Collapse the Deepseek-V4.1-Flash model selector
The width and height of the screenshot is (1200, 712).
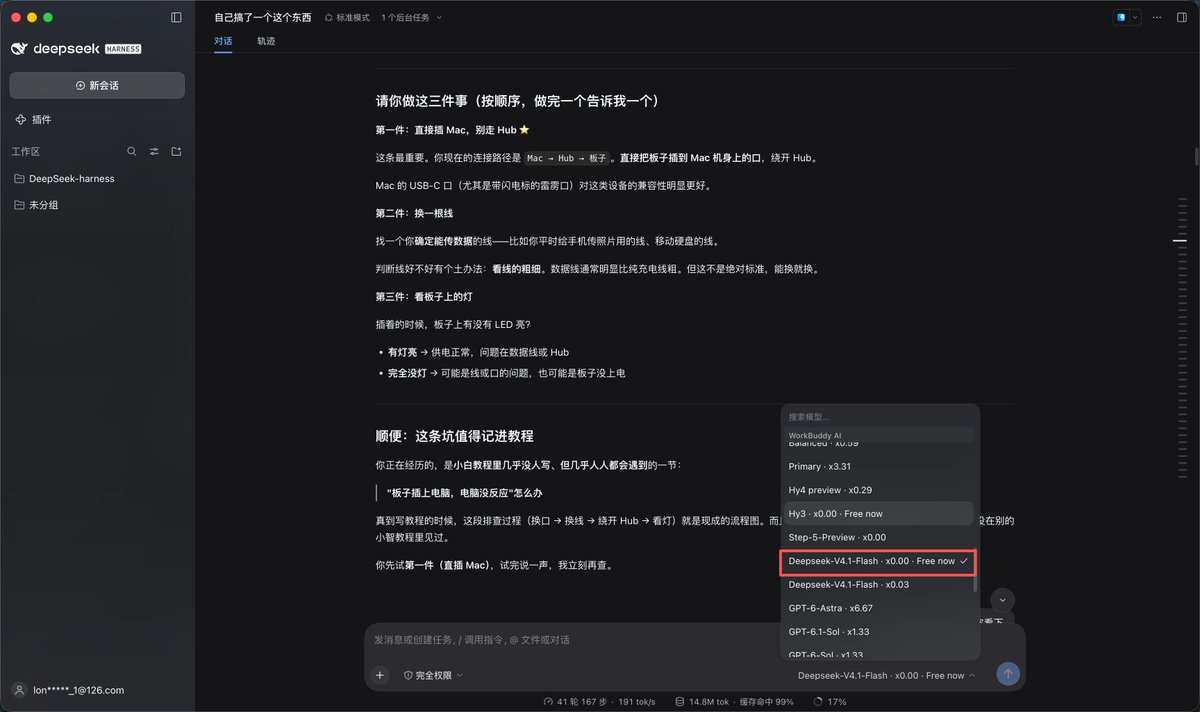pyautogui.click(x=887, y=675)
